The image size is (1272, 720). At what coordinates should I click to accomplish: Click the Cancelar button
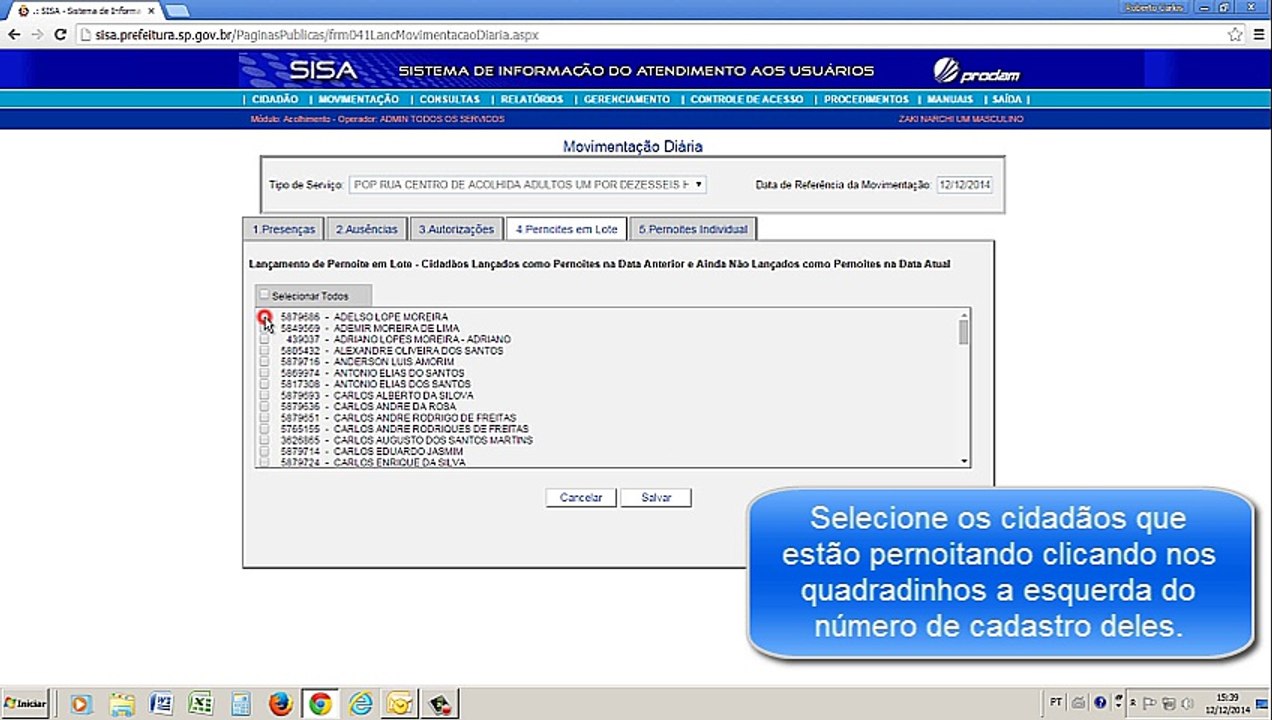[x=581, y=497]
